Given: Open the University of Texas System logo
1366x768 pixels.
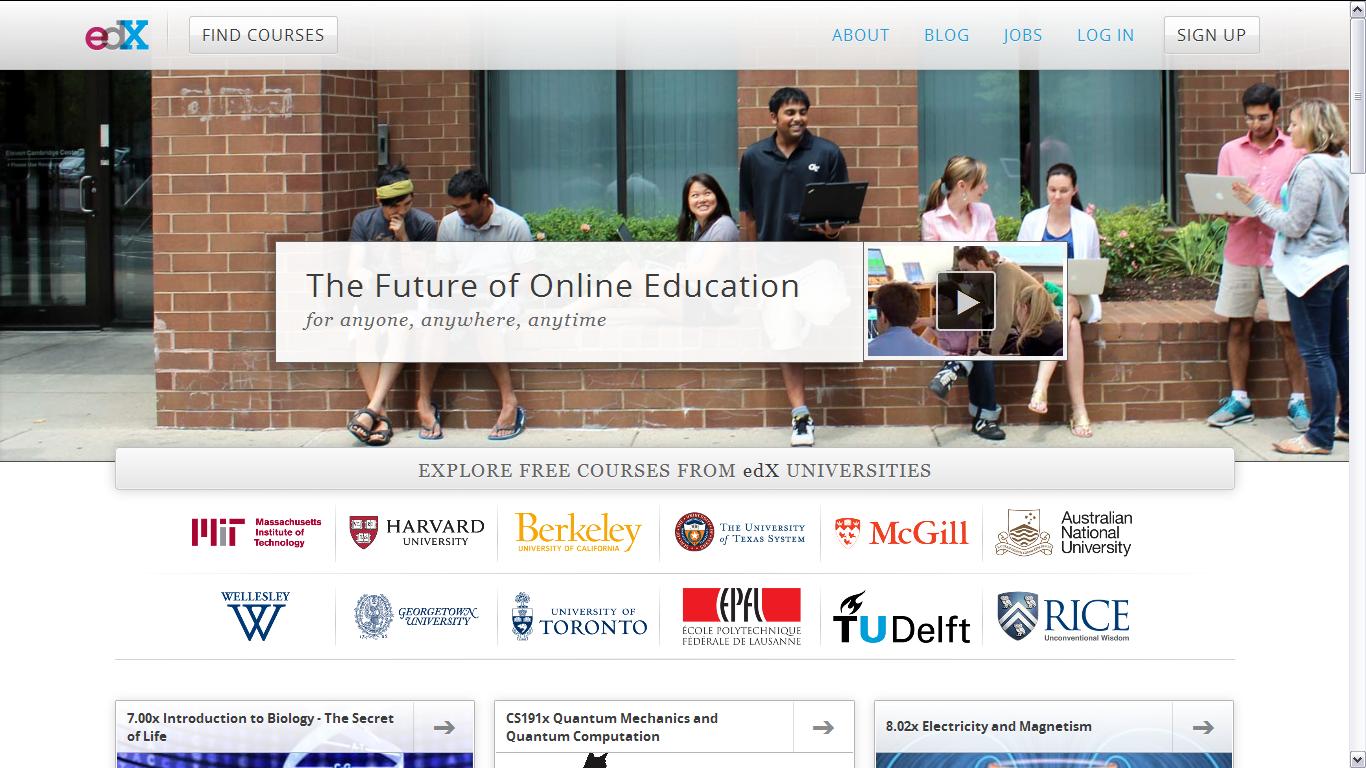Looking at the screenshot, I should 740,532.
